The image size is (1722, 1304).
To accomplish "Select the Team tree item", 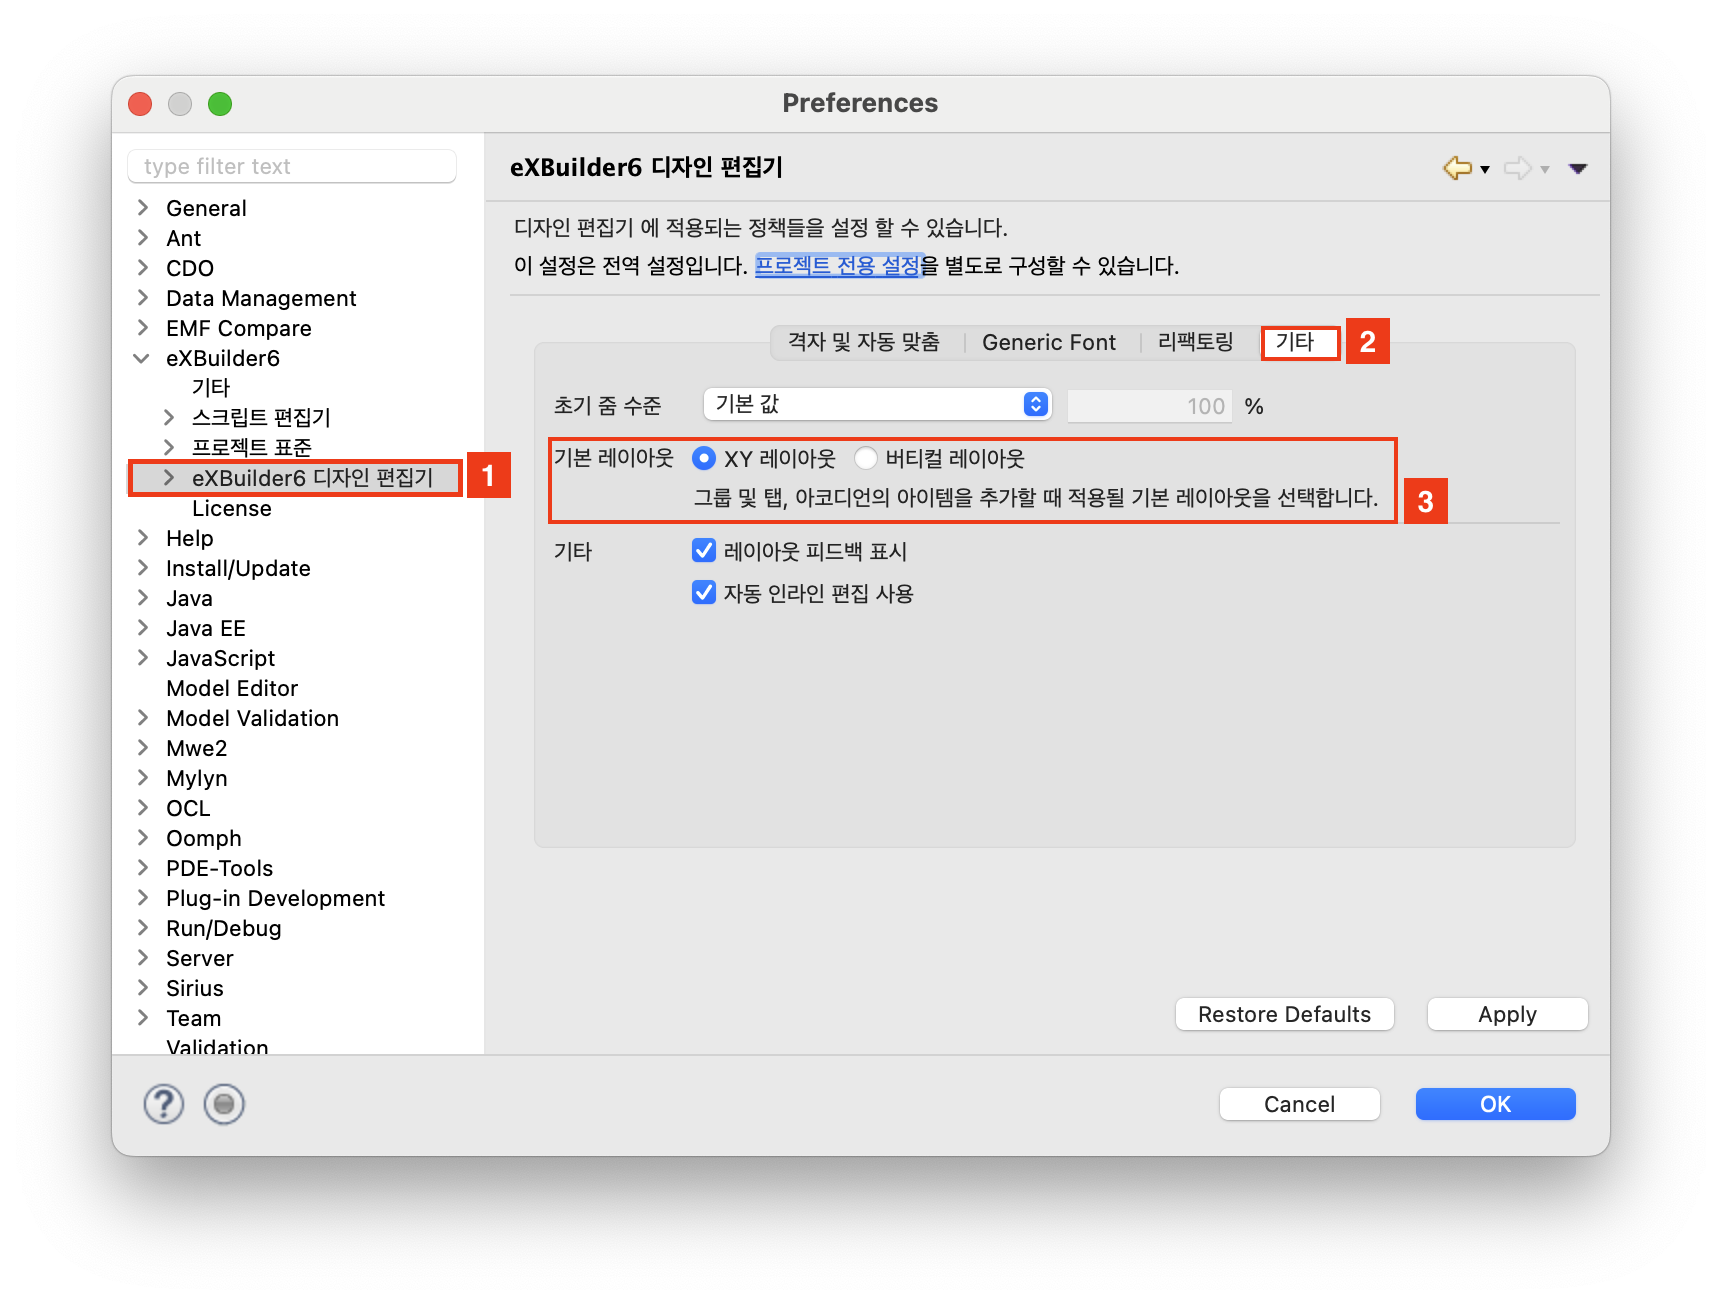I will [x=194, y=1018].
